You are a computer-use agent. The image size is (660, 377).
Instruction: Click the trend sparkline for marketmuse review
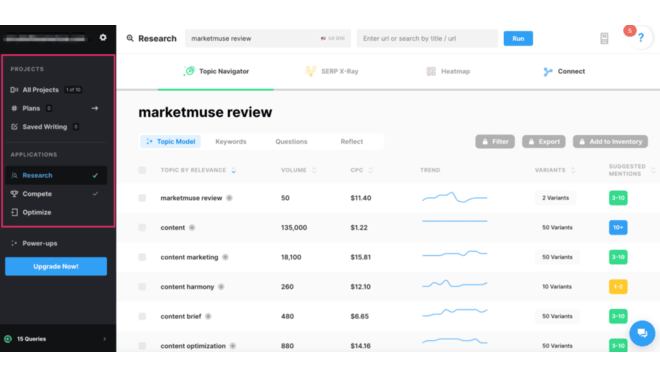455,197
